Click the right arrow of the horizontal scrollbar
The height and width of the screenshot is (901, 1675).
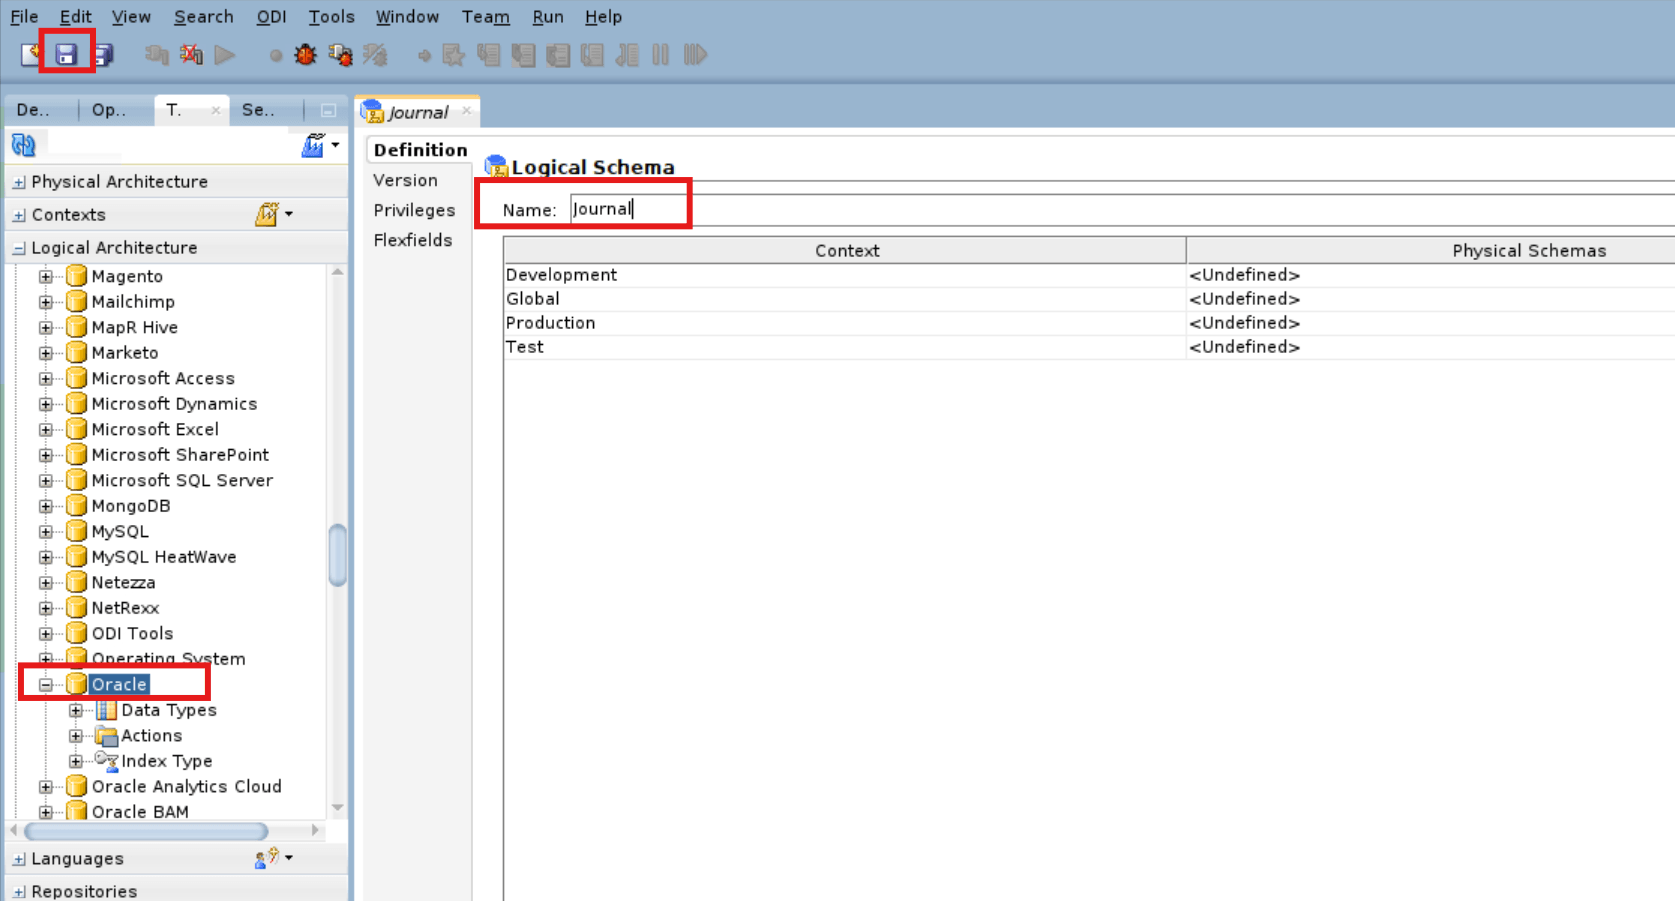point(317,831)
